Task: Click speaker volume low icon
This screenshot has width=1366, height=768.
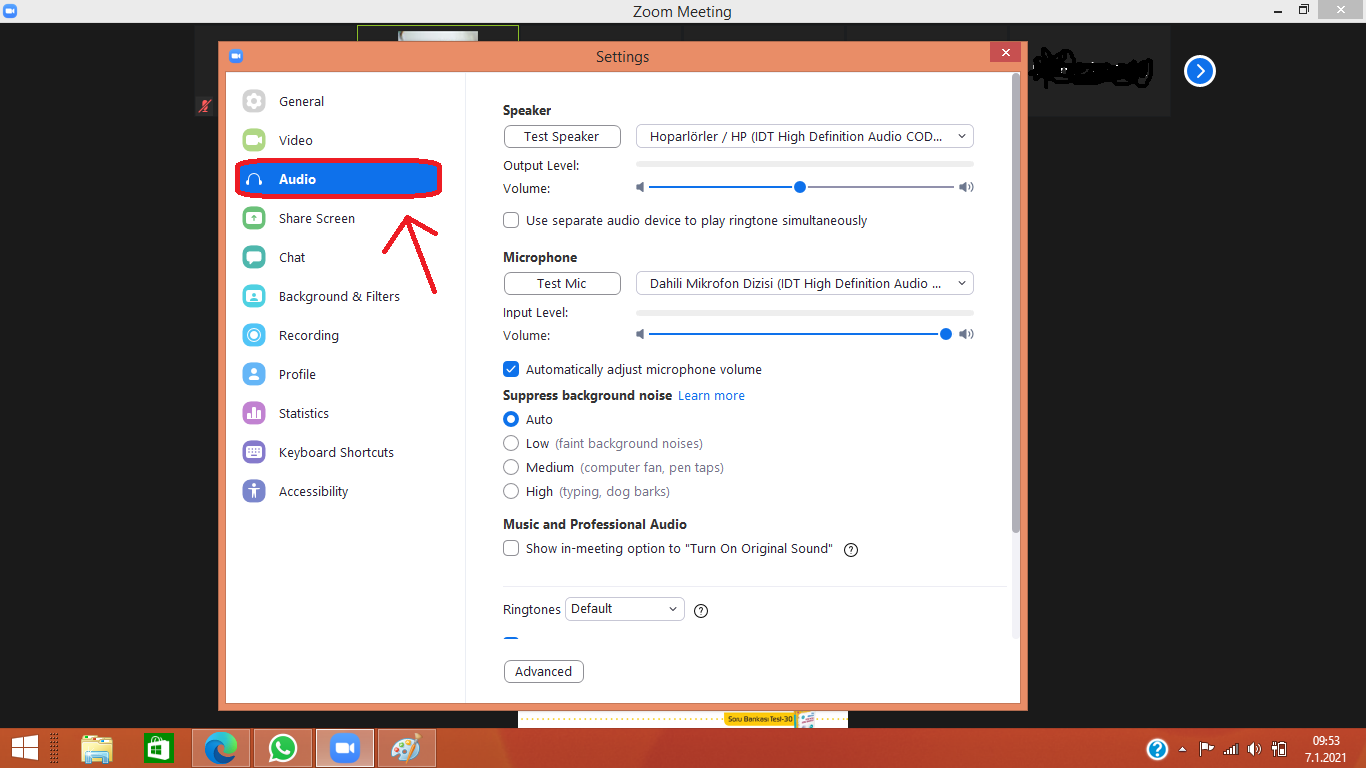Action: (x=641, y=187)
